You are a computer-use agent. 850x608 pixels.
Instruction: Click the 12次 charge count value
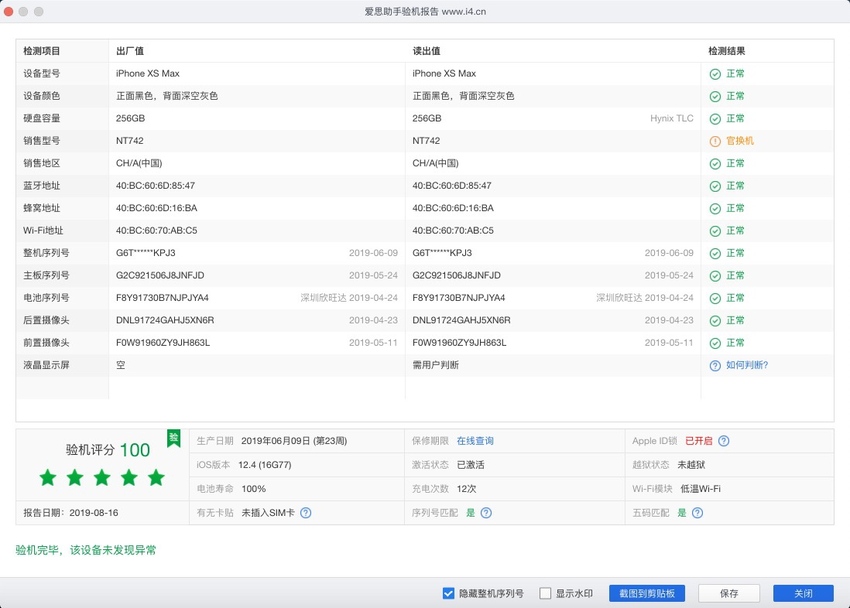click(466, 489)
